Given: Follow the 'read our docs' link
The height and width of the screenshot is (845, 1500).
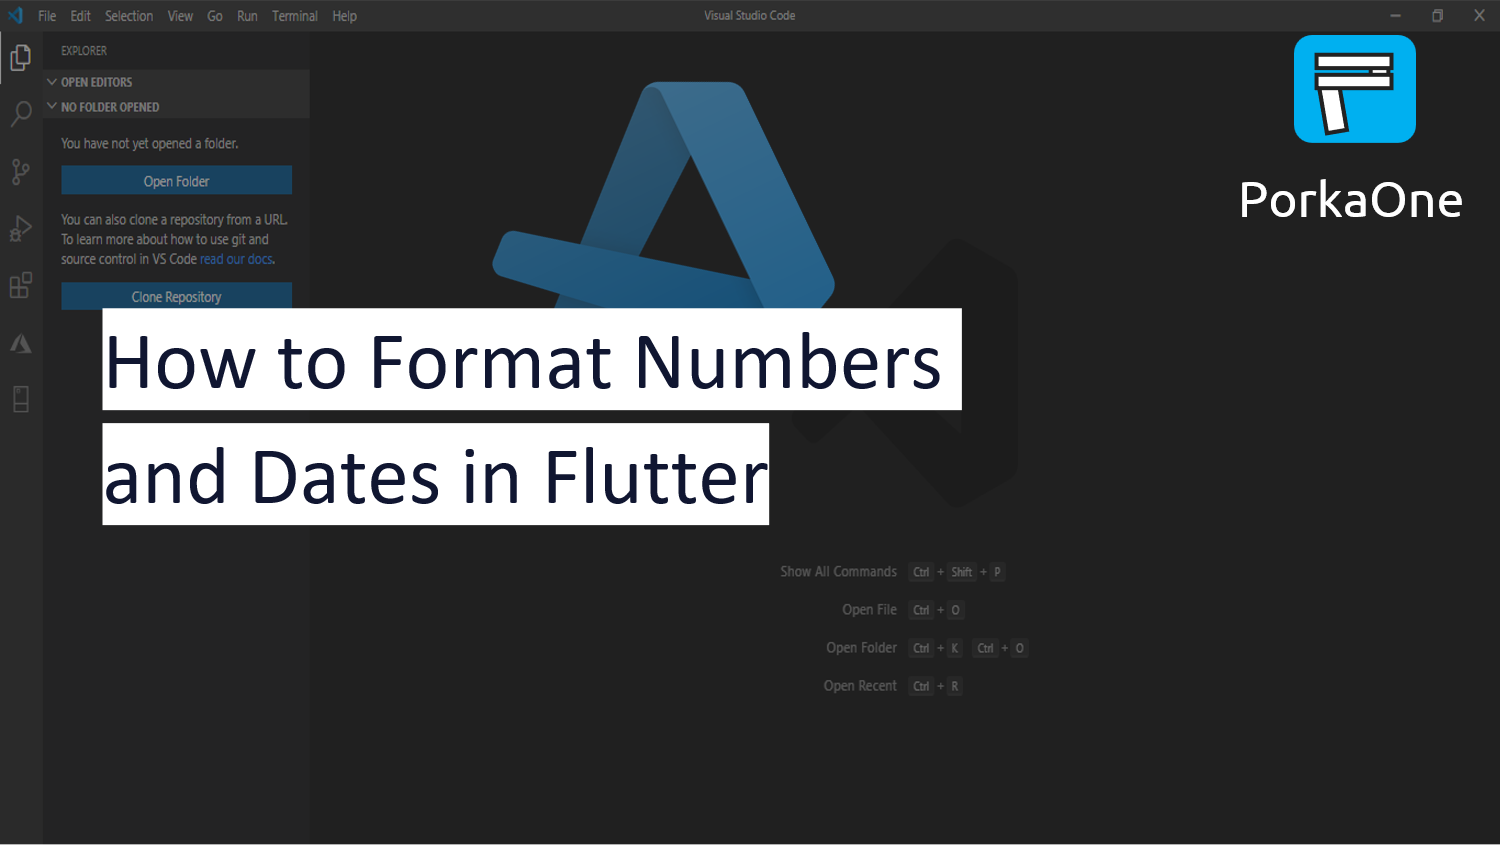Looking at the screenshot, I should coord(236,259).
